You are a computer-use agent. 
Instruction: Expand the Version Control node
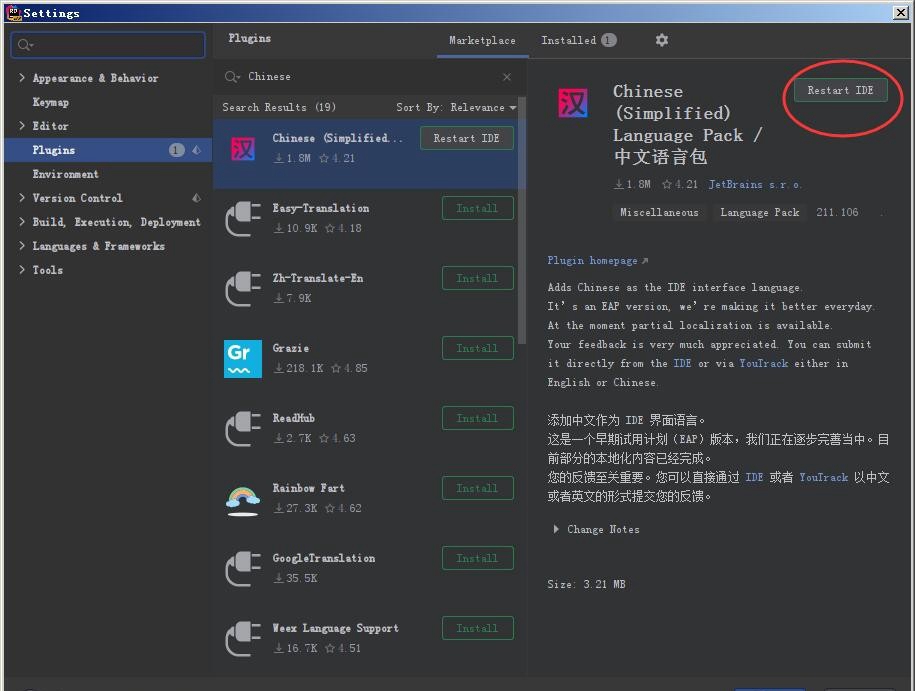click(x=22, y=198)
